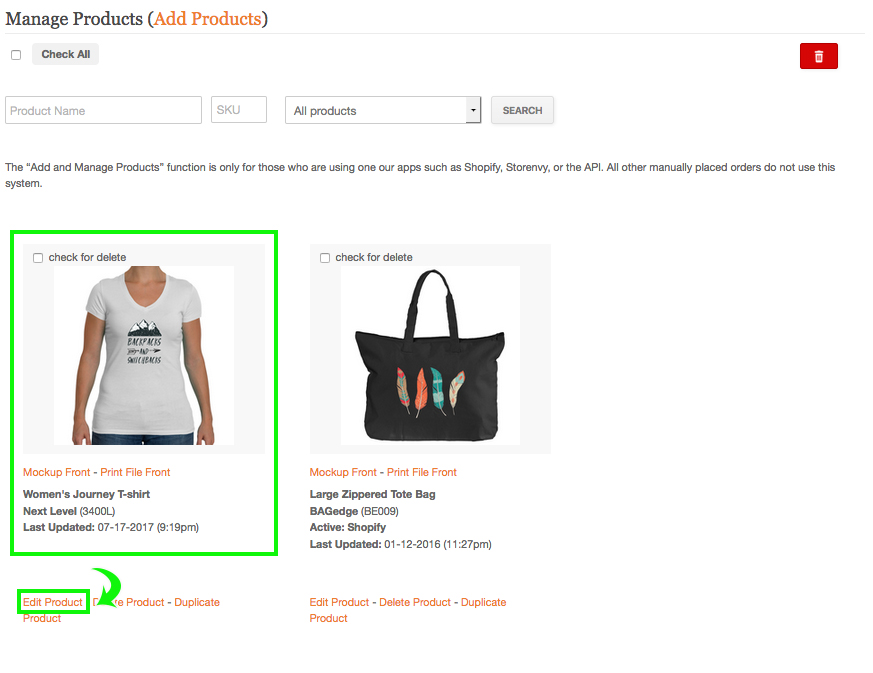Open Mockup Front link under Tote Bag

[x=343, y=472]
